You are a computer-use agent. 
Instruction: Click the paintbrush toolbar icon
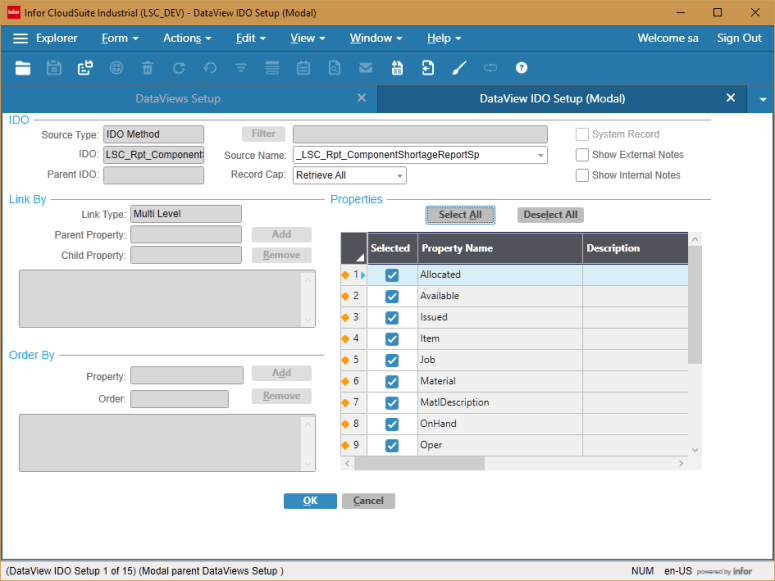pyautogui.click(x=459, y=68)
